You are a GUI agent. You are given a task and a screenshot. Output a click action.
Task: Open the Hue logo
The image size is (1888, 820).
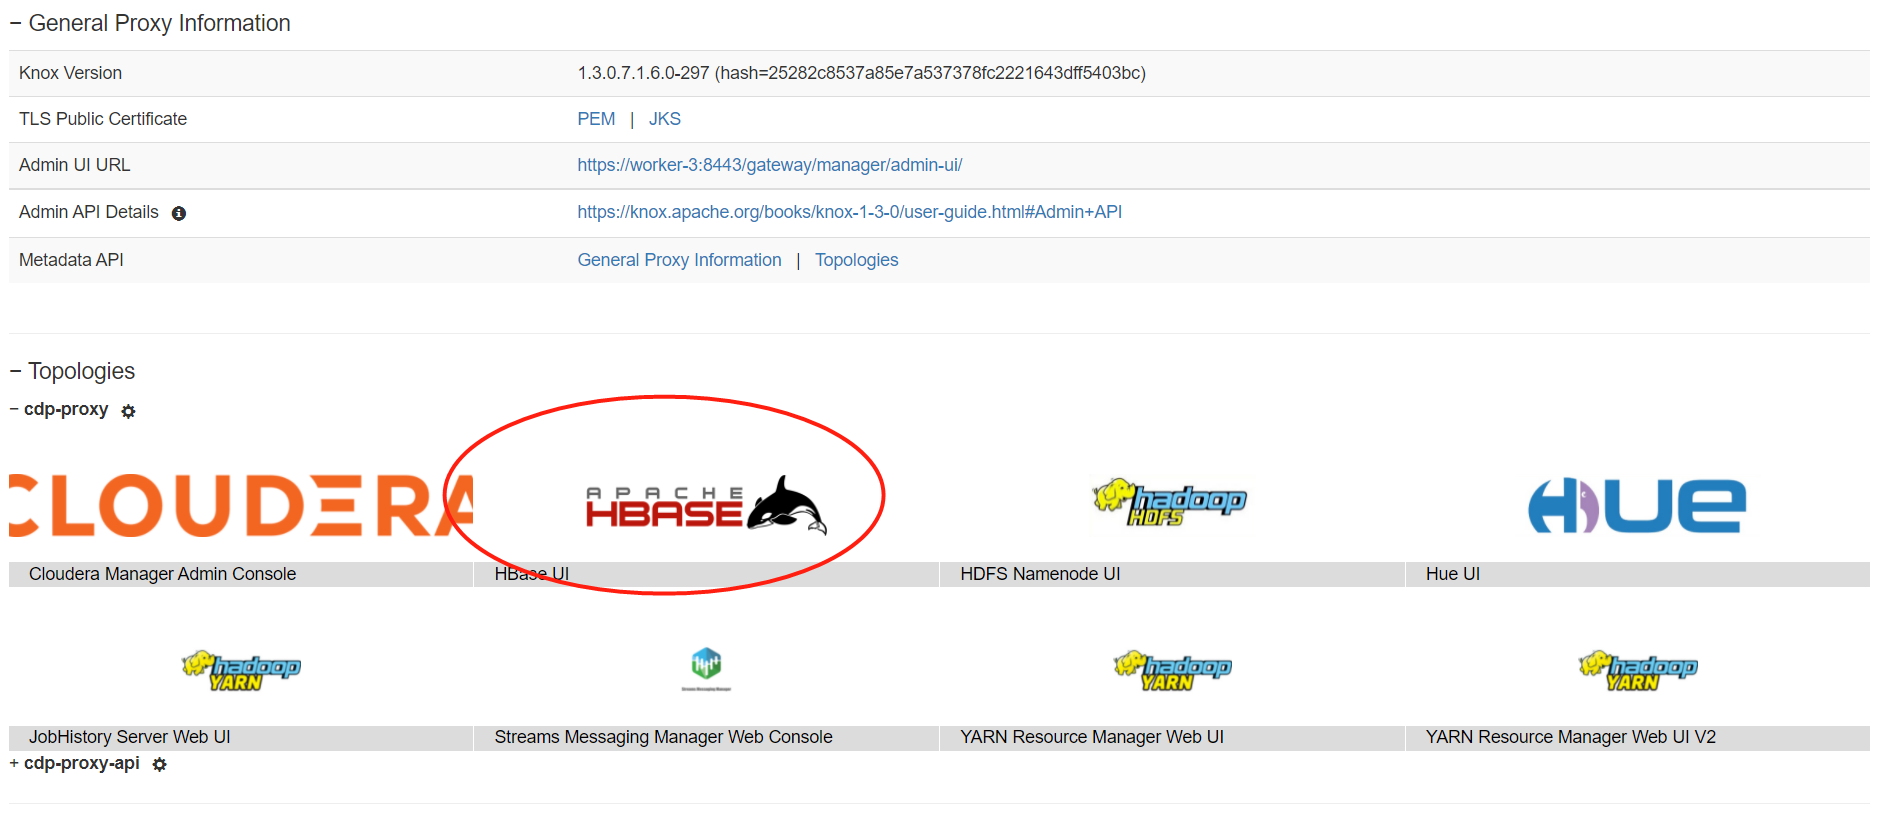coord(1637,505)
